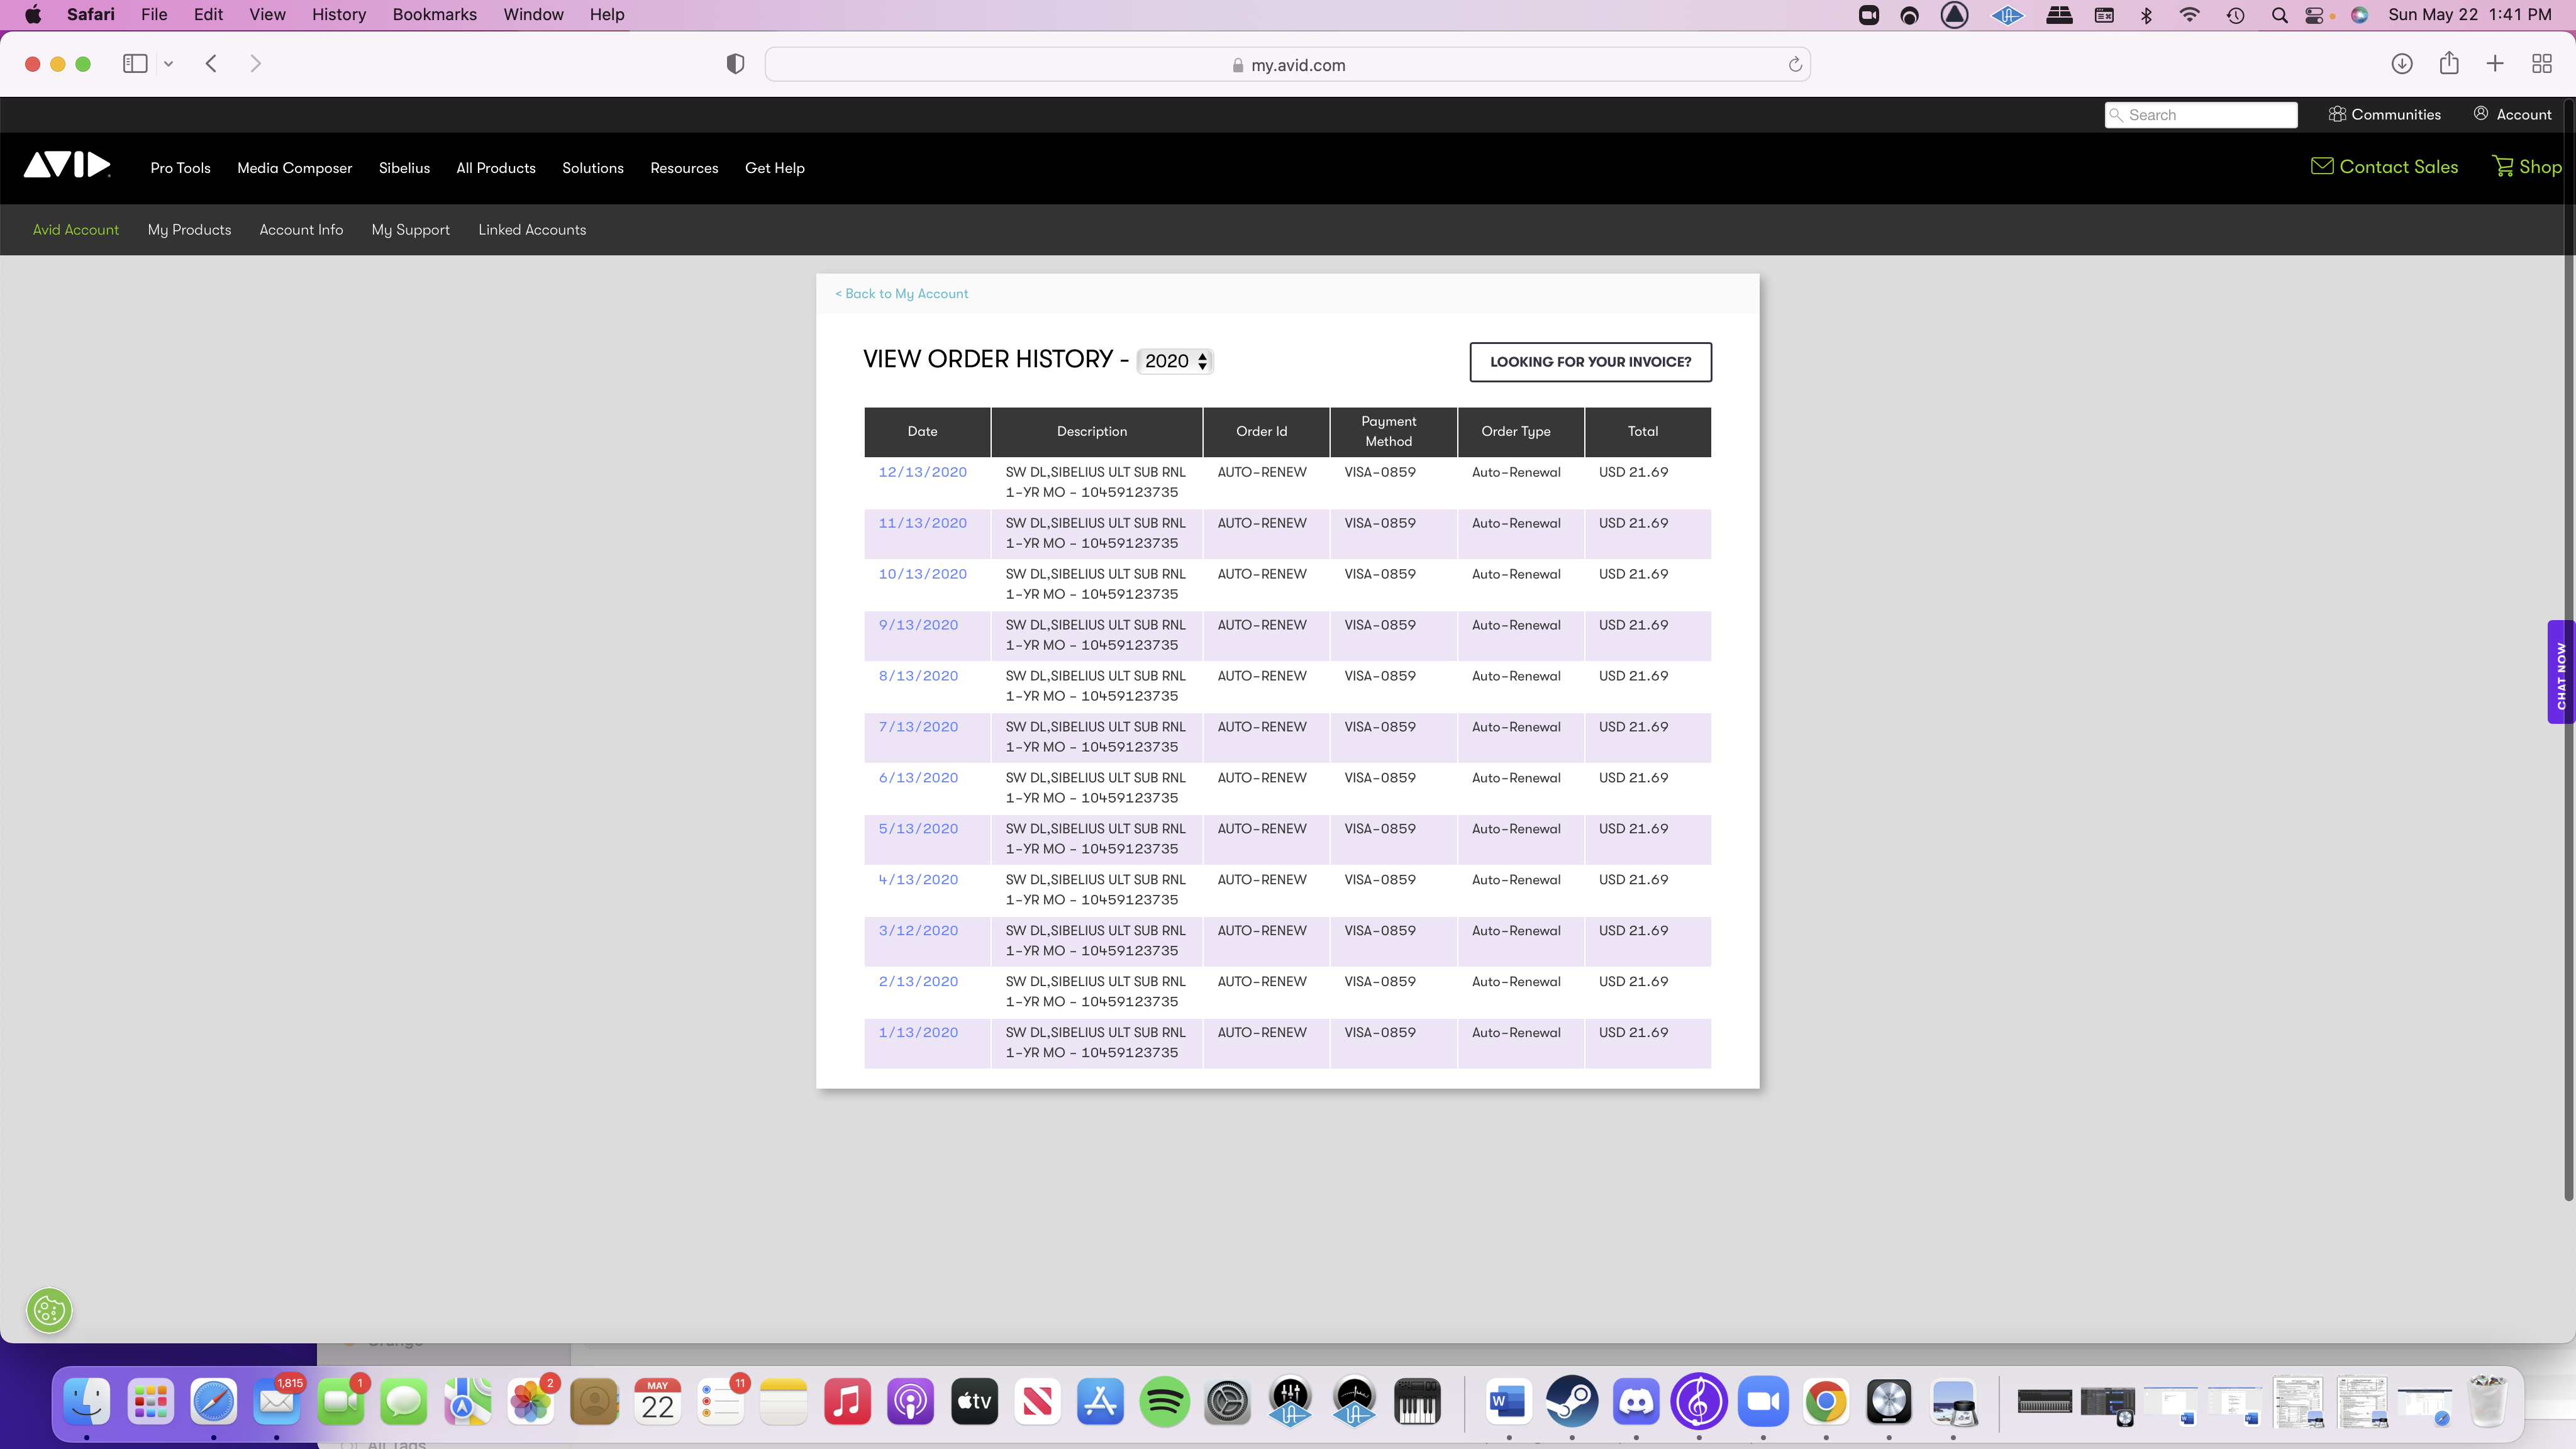Open Spotlight search in menu bar
2576x1449 pixels.
(2279, 15)
